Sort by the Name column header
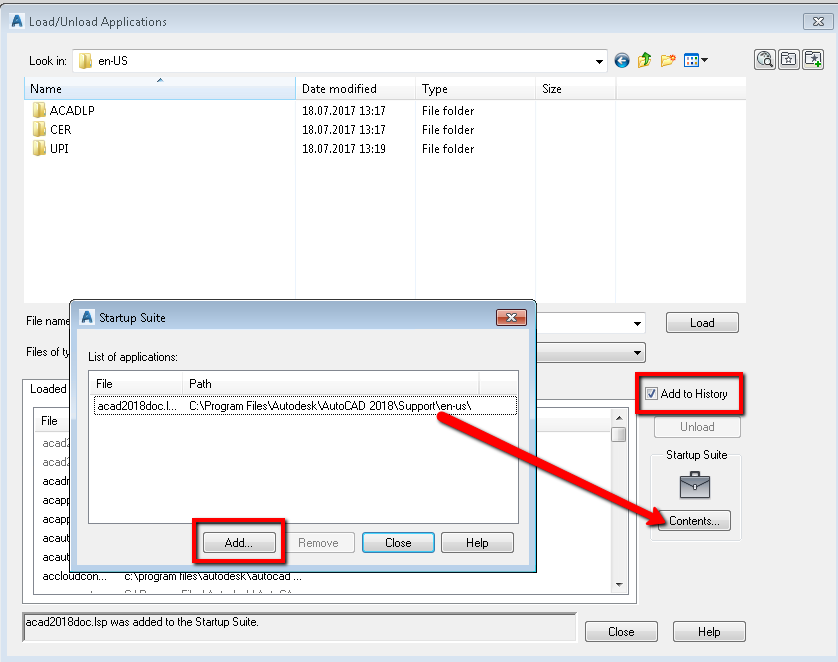The image size is (838, 662). coord(160,89)
